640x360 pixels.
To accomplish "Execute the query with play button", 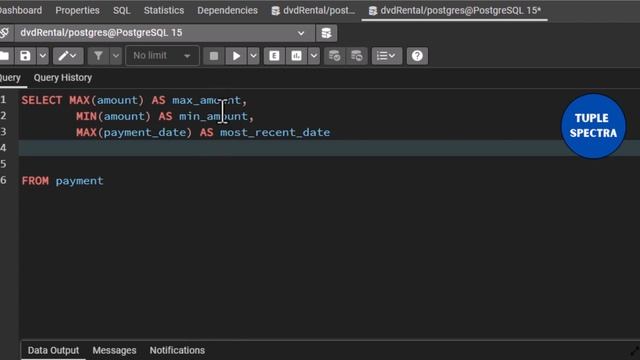I will 236,56.
